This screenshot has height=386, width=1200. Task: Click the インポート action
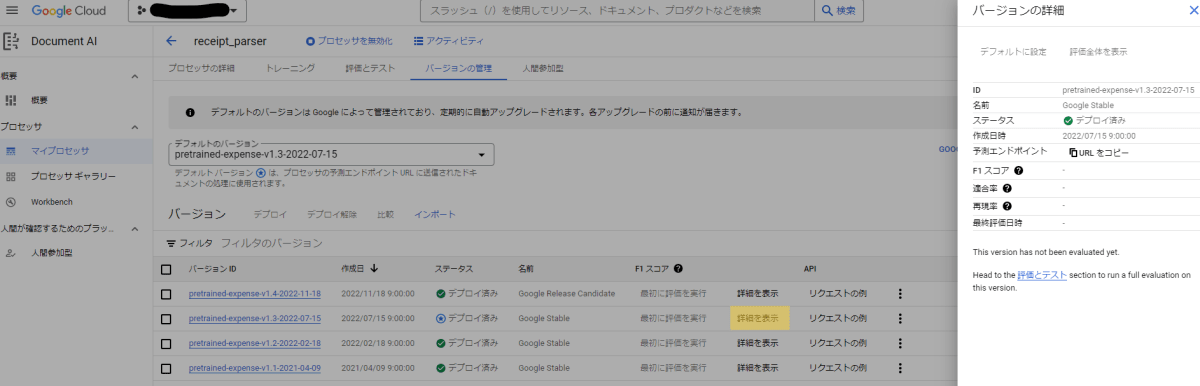[x=434, y=215]
